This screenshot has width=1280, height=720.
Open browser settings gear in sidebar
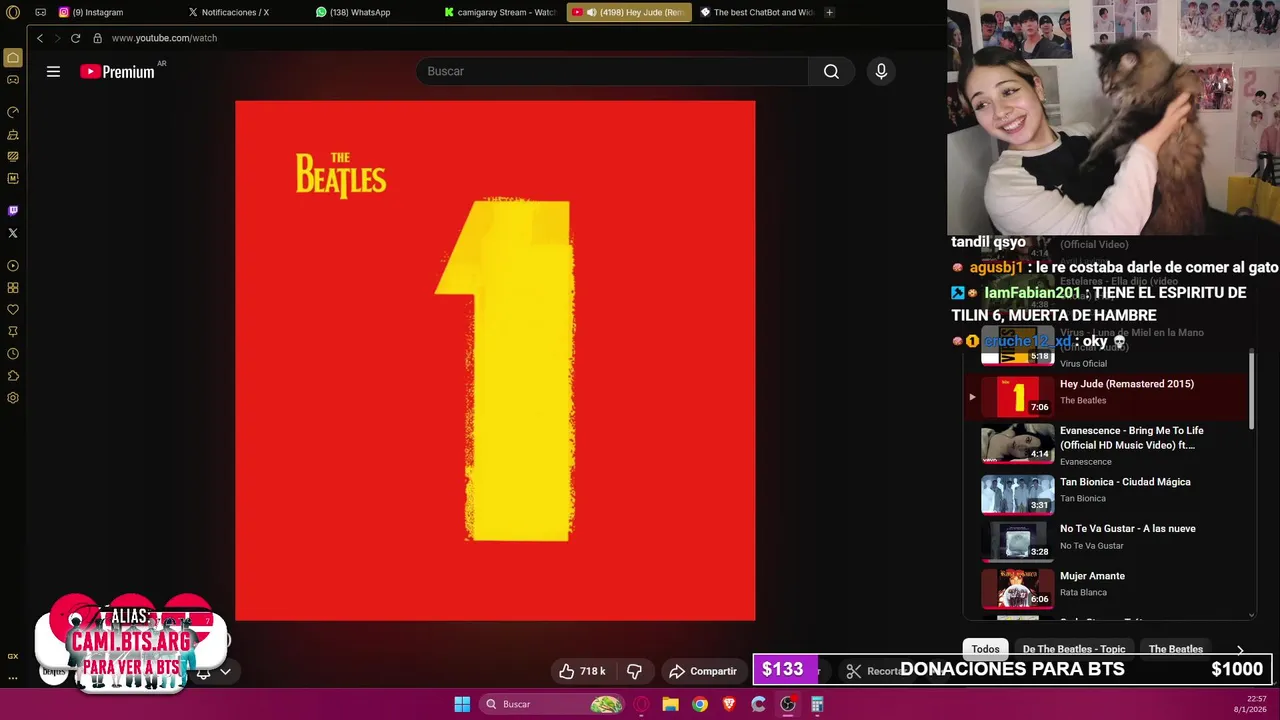[13, 398]
